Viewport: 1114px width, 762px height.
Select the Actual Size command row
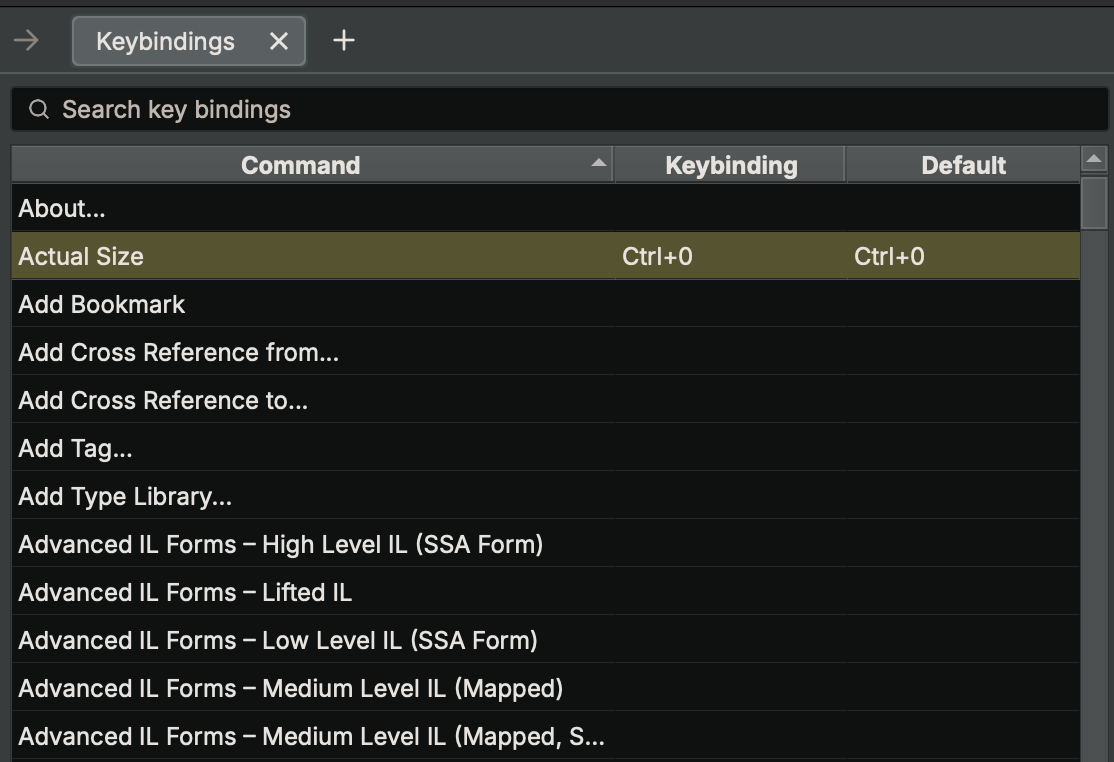(546, 256)
